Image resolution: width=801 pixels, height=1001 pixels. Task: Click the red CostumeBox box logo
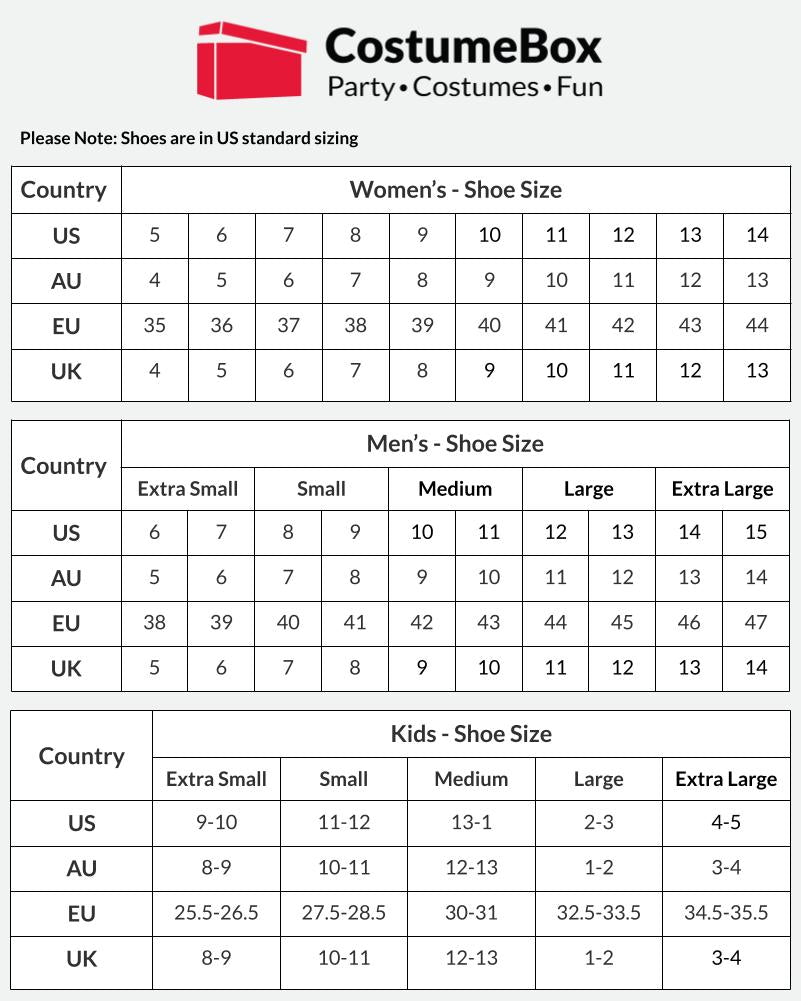[x=251, y=60]
